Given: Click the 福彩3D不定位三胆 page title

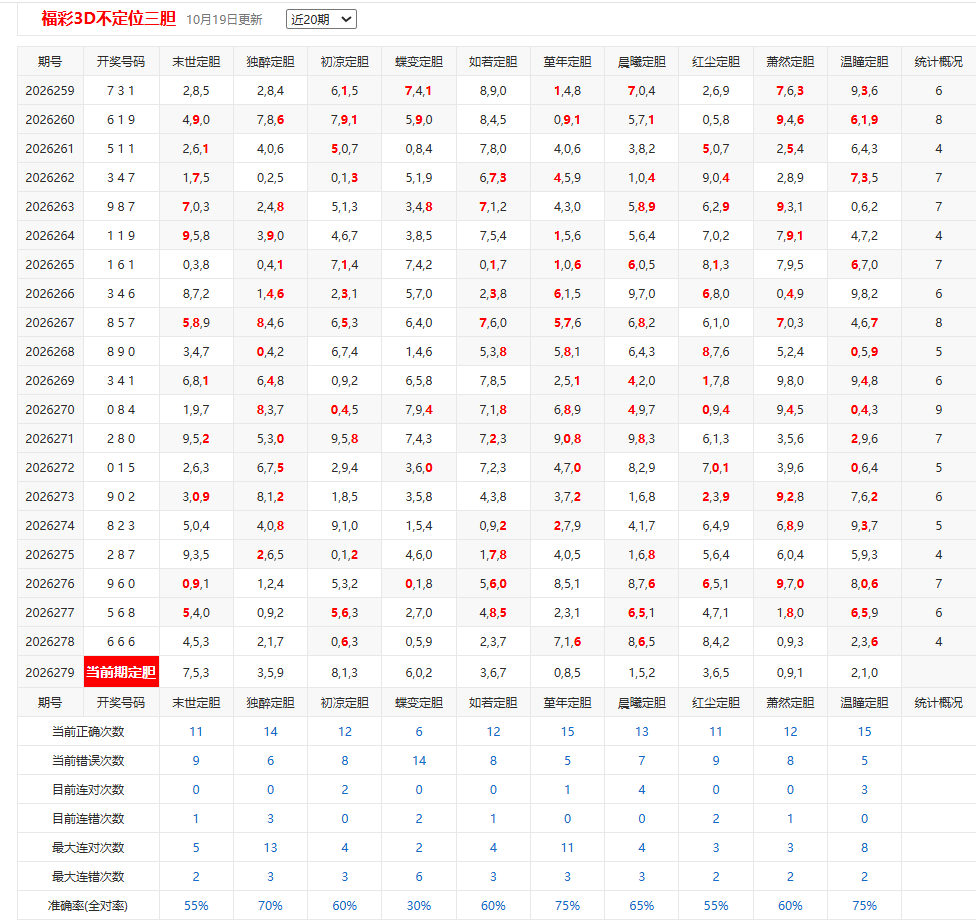Looking at the screenshot, I should [x=109, y=19].
